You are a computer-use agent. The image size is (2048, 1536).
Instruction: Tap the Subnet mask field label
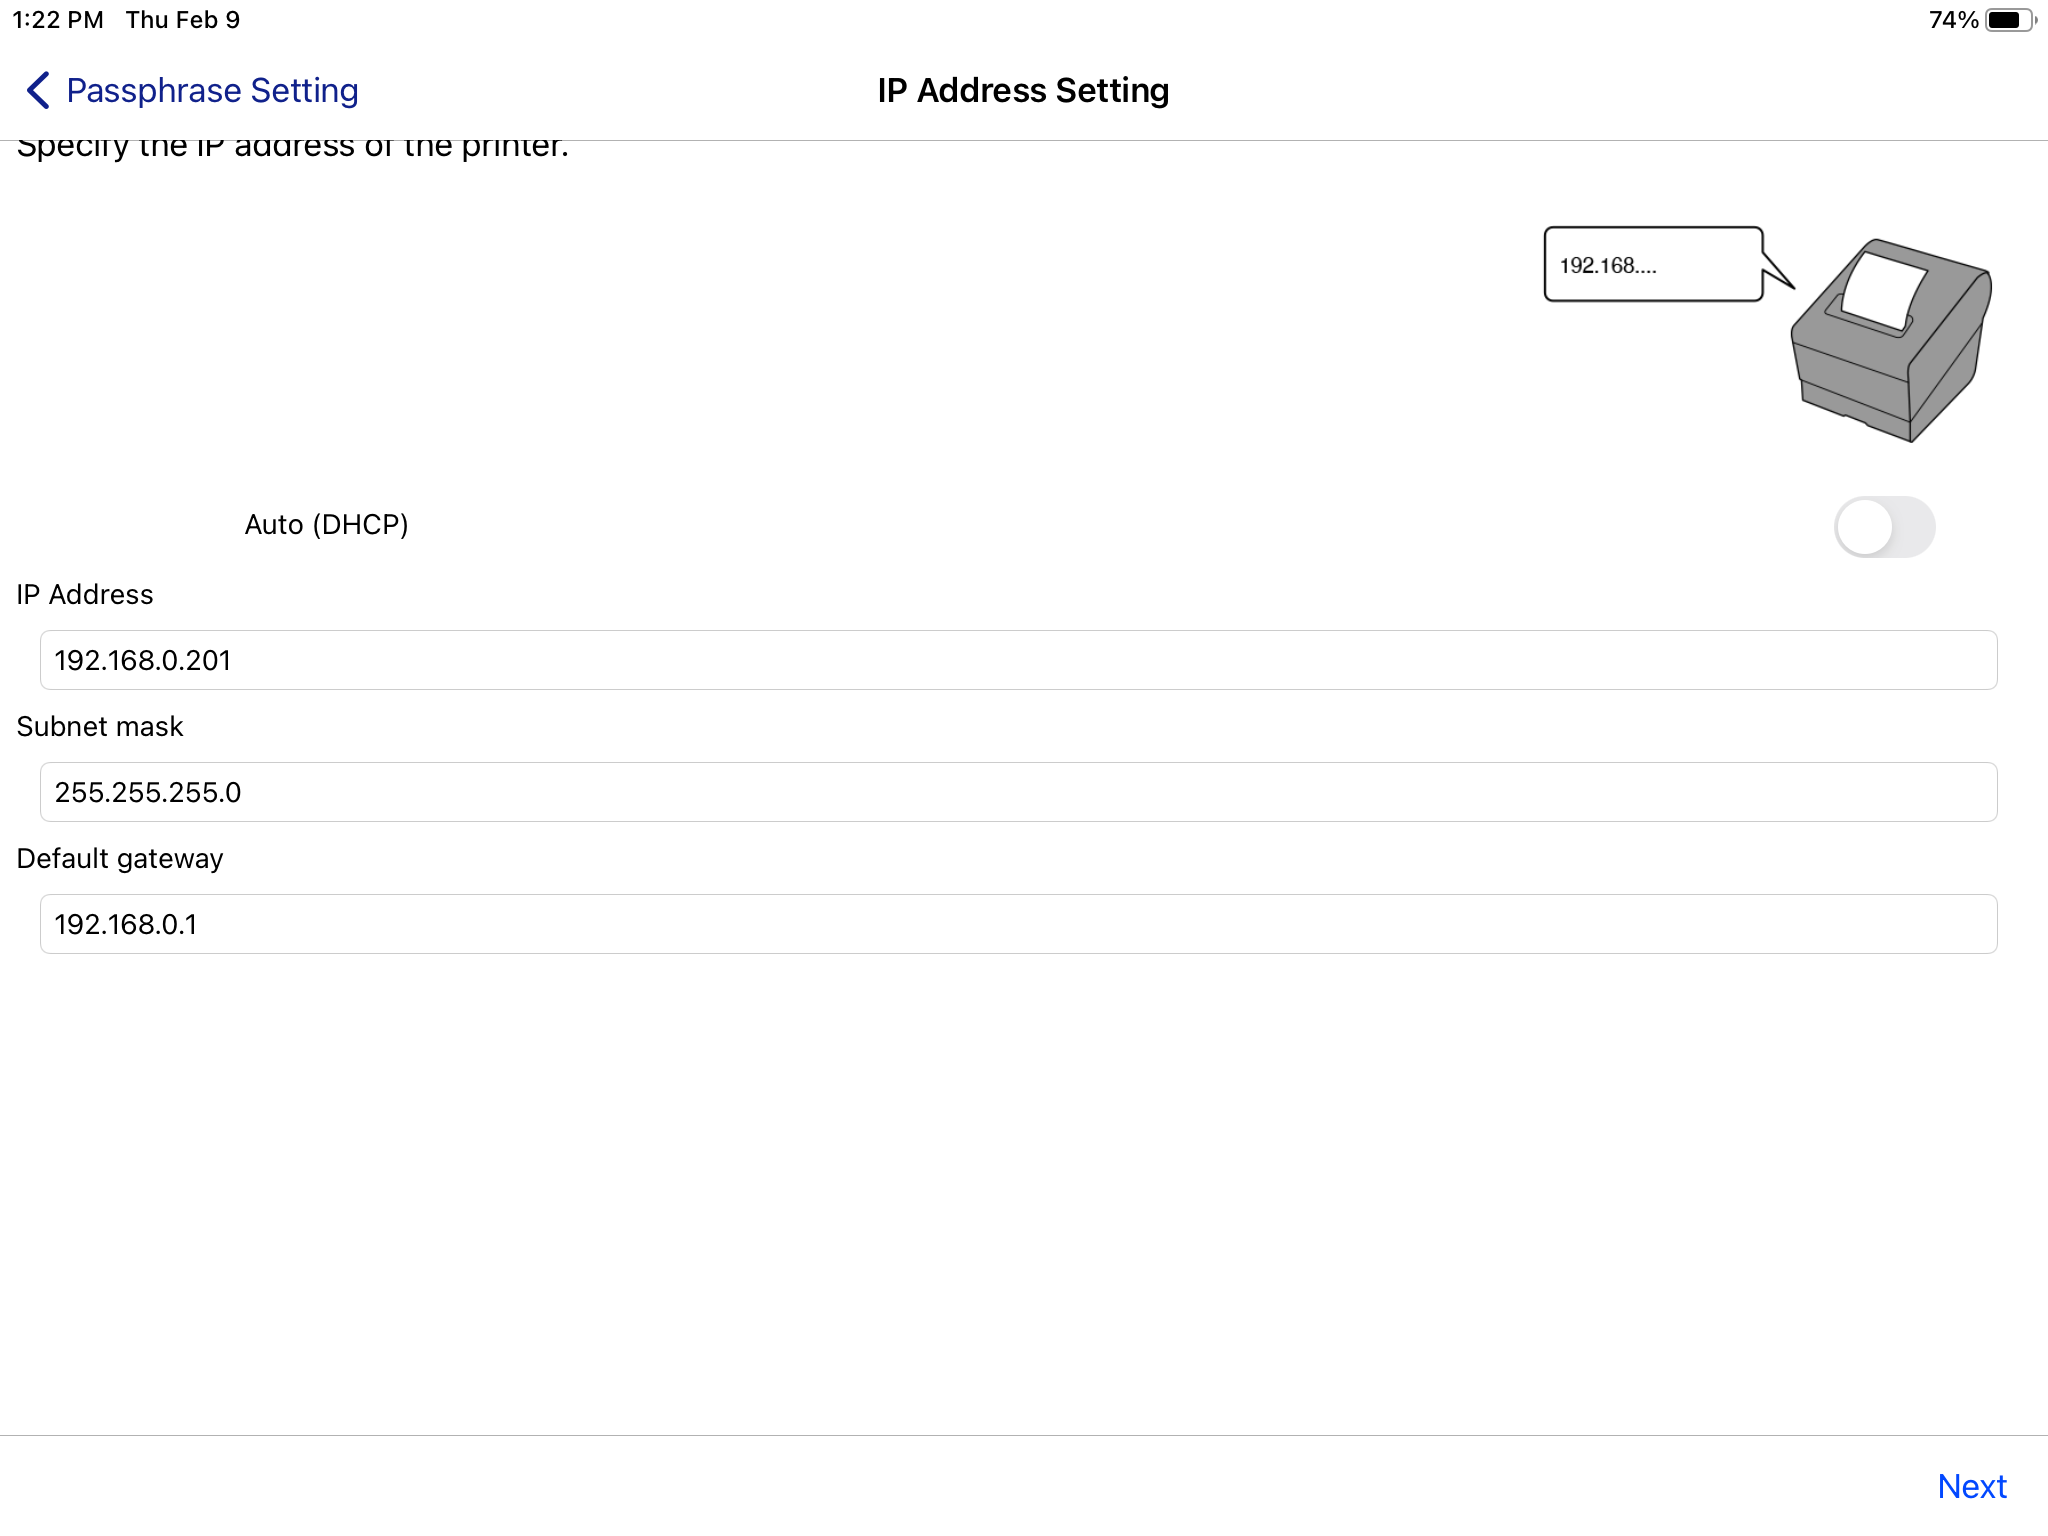tap(100, 727)
